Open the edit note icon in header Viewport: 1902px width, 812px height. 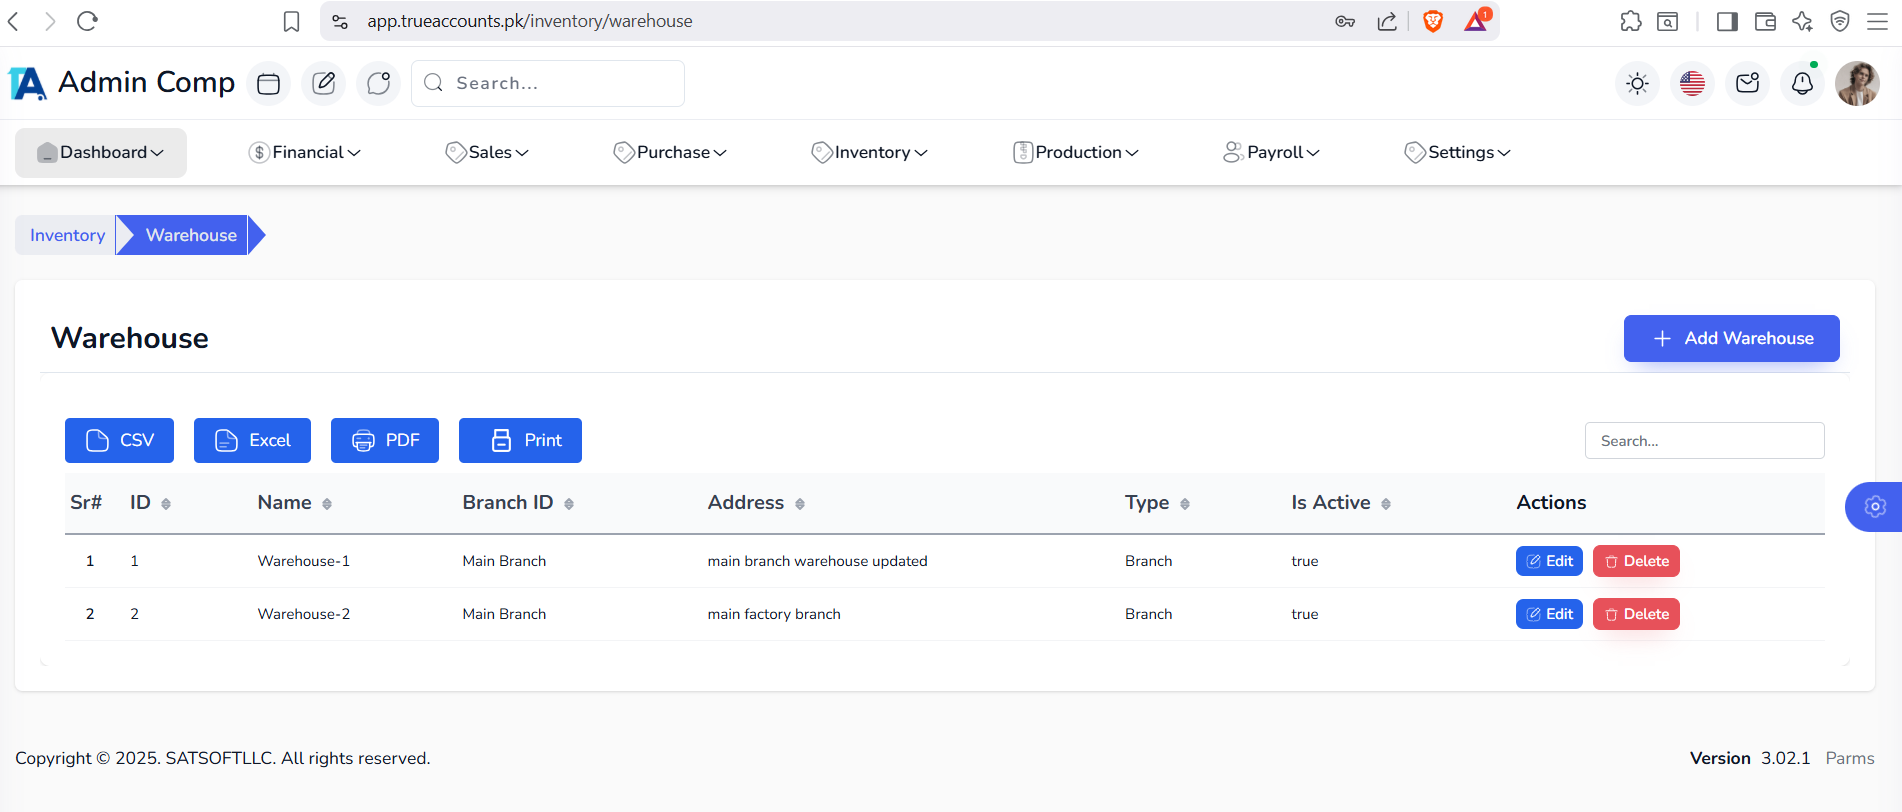pyautogui.click(x=323, y=84)
